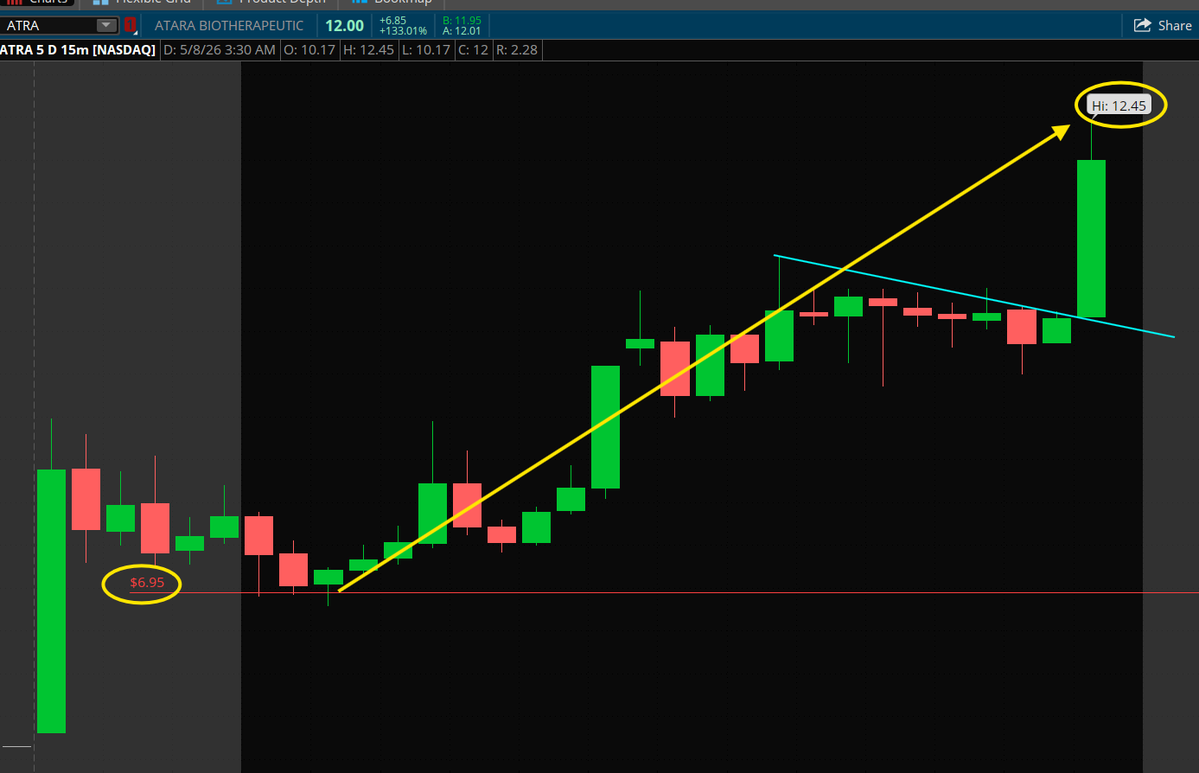This screenshot has height=773, width=1199.
Task: Switch to the Flexible Grid tab
Action: point(142,2)
